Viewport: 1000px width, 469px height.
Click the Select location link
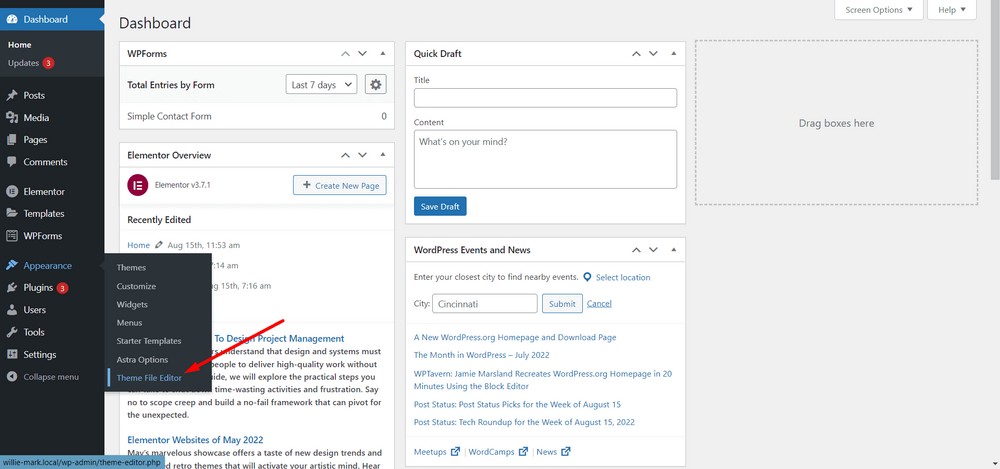click(623, 278)
